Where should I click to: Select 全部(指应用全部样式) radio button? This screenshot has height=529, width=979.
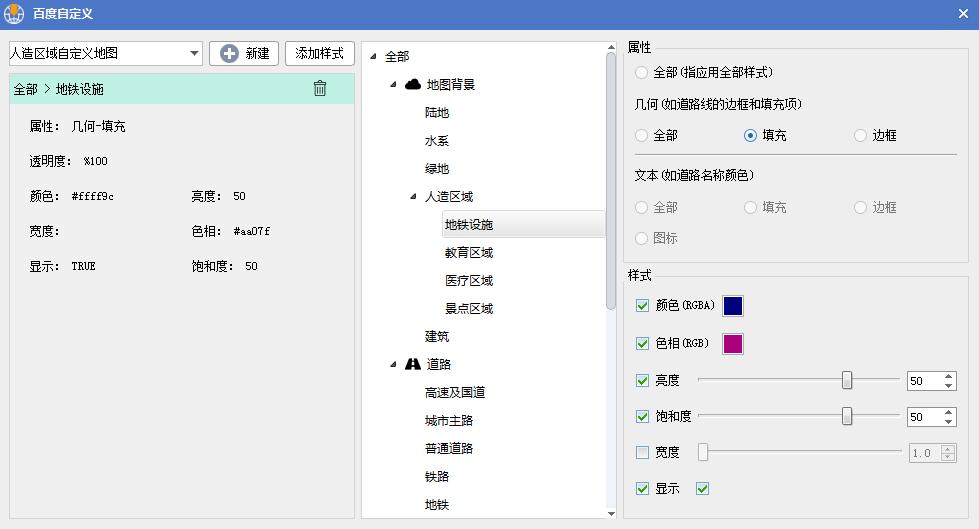[x=641, y=72]
